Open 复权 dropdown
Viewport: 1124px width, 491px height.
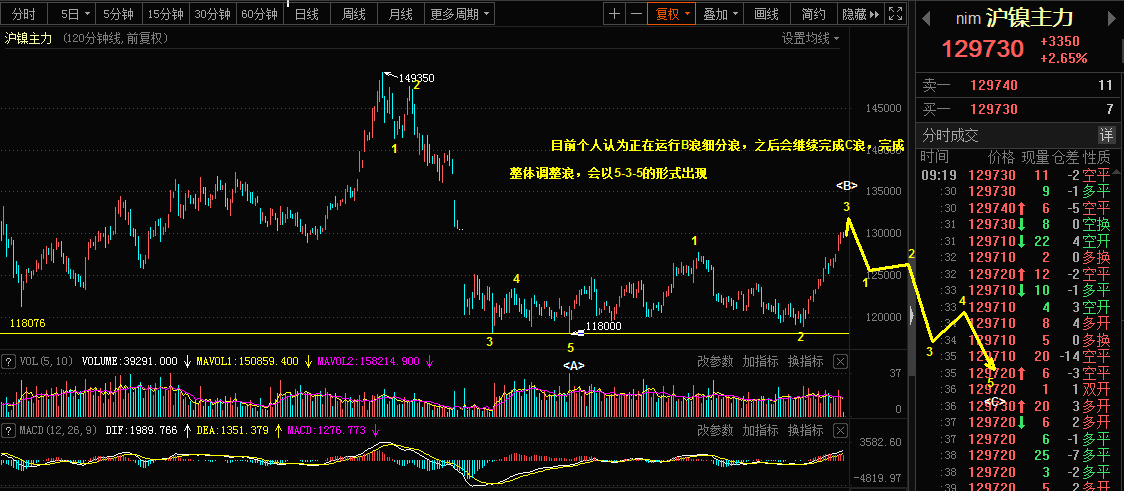tap(672, 14)
